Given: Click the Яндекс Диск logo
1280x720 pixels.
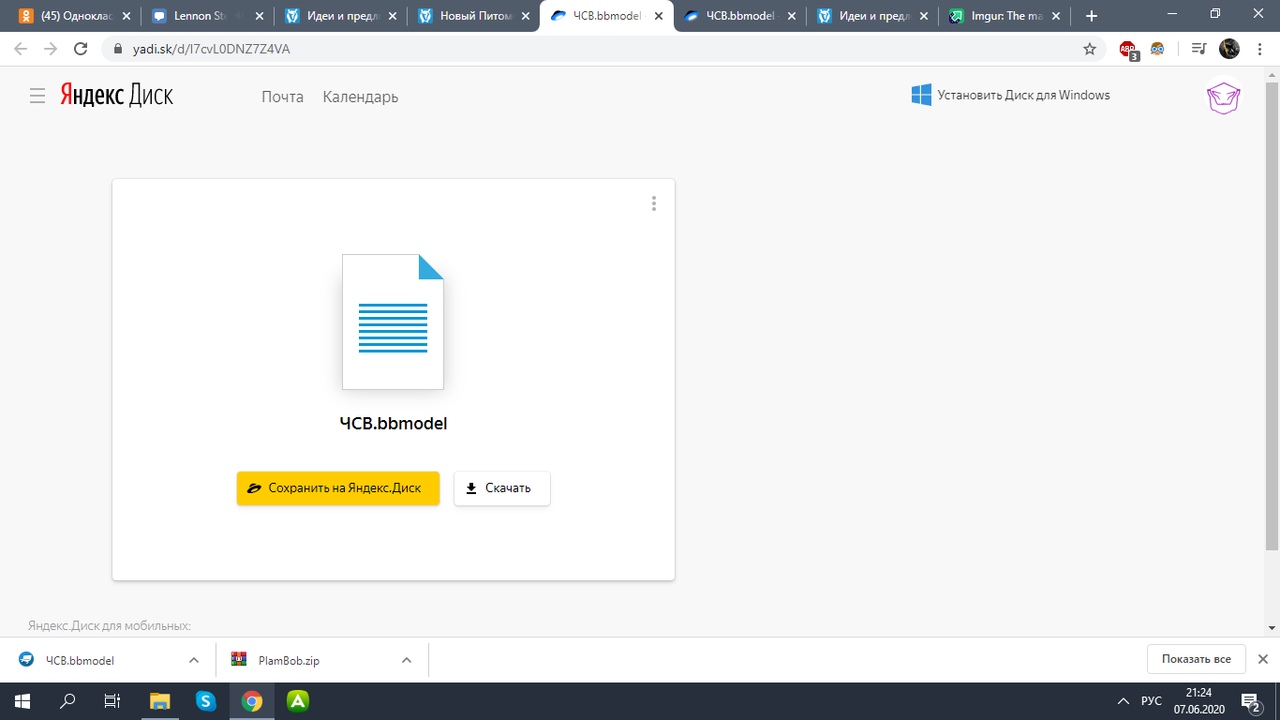Looking at the screenshot, I should [116, 96].
